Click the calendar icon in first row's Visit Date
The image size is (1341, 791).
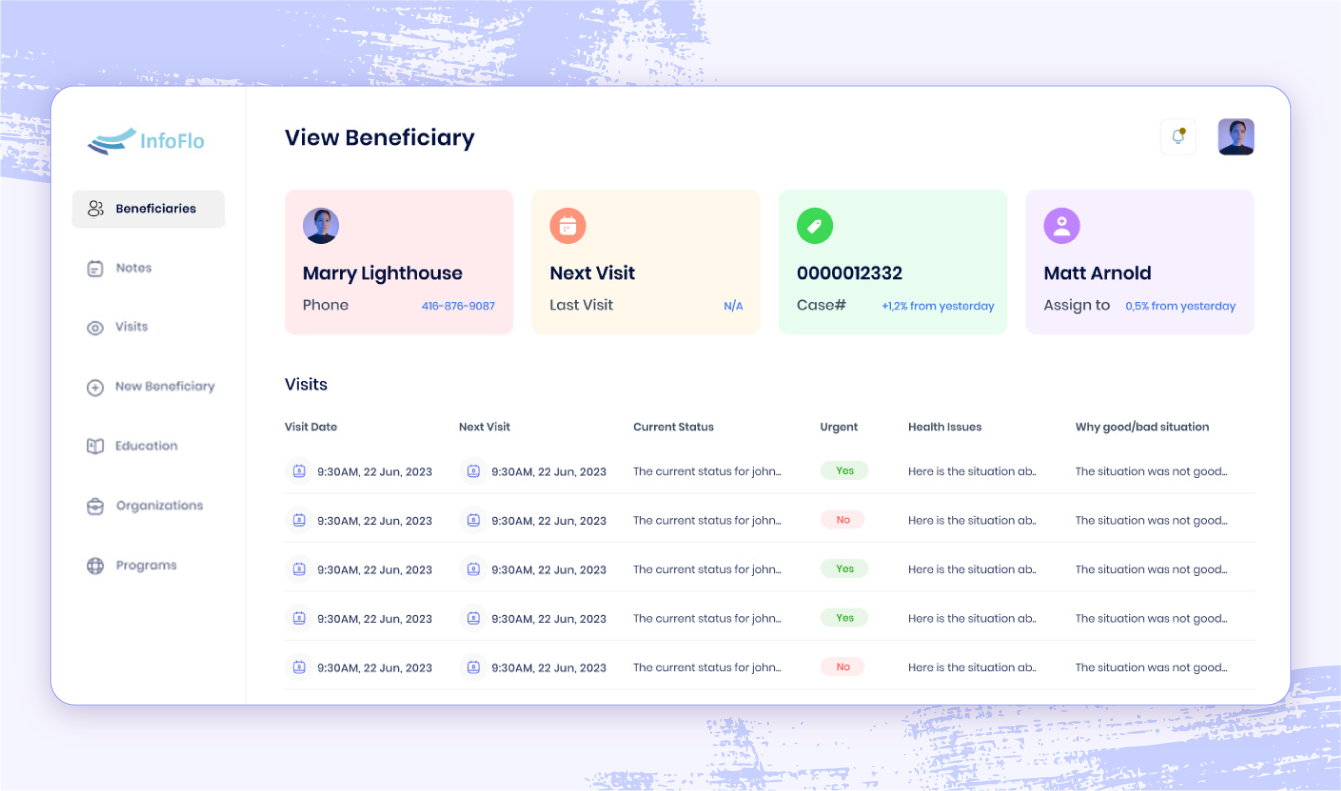(299, 471)
